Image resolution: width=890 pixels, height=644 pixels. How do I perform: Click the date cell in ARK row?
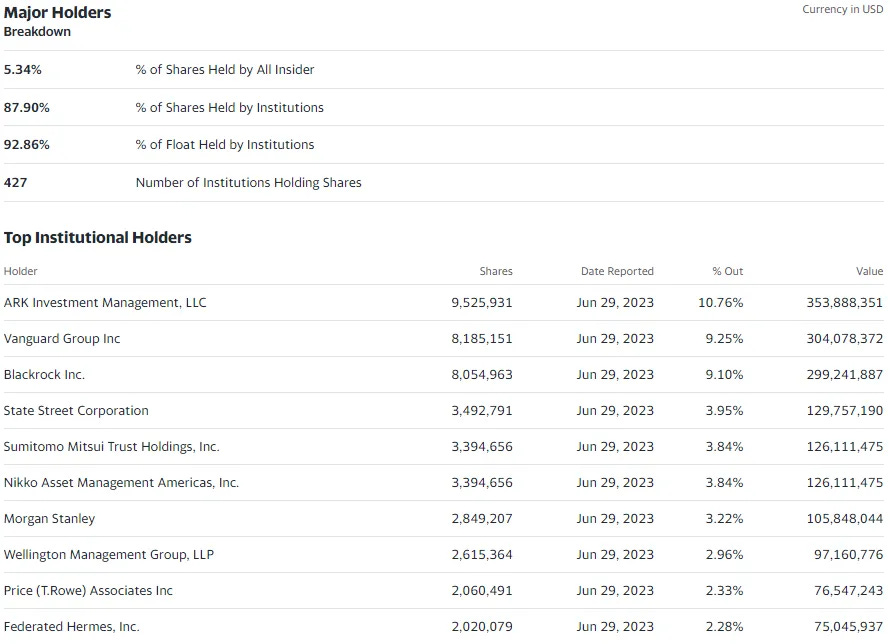tap(615, 303)
